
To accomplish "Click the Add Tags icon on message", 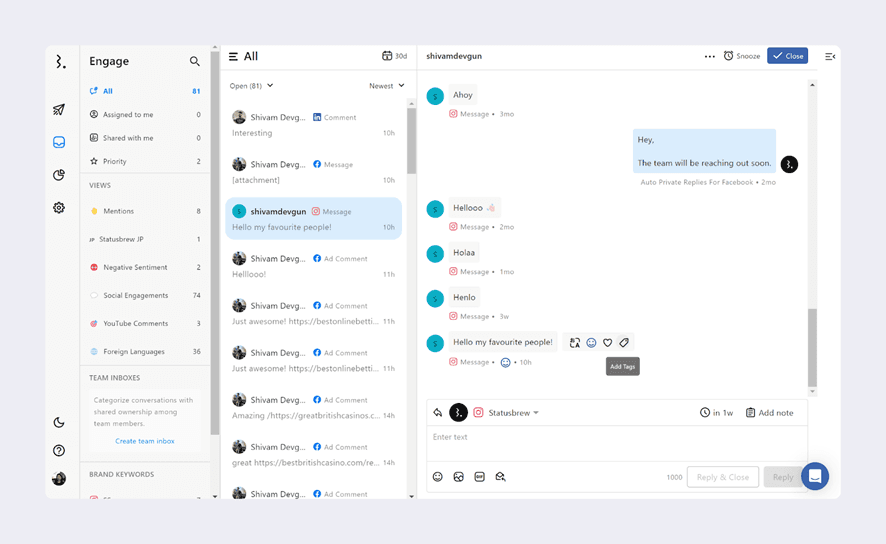I will click(x=624, y=343).
